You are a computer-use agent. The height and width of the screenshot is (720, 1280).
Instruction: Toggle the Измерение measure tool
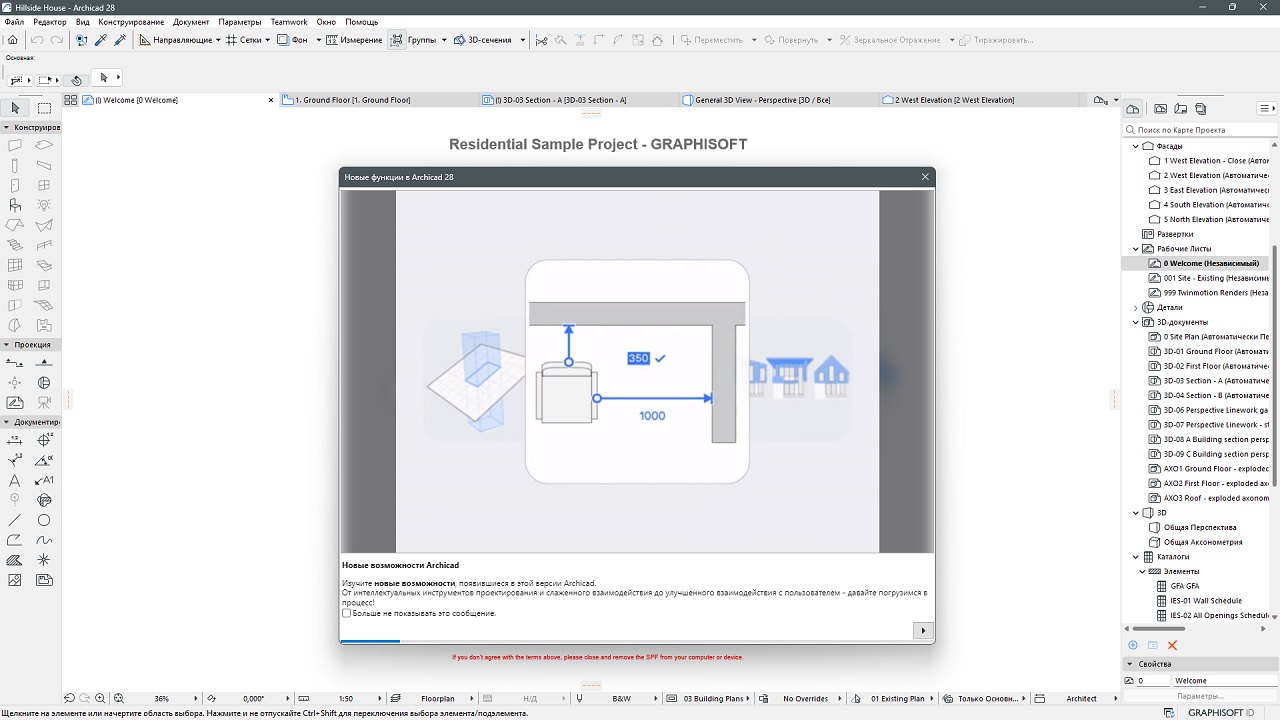[333, 40]
